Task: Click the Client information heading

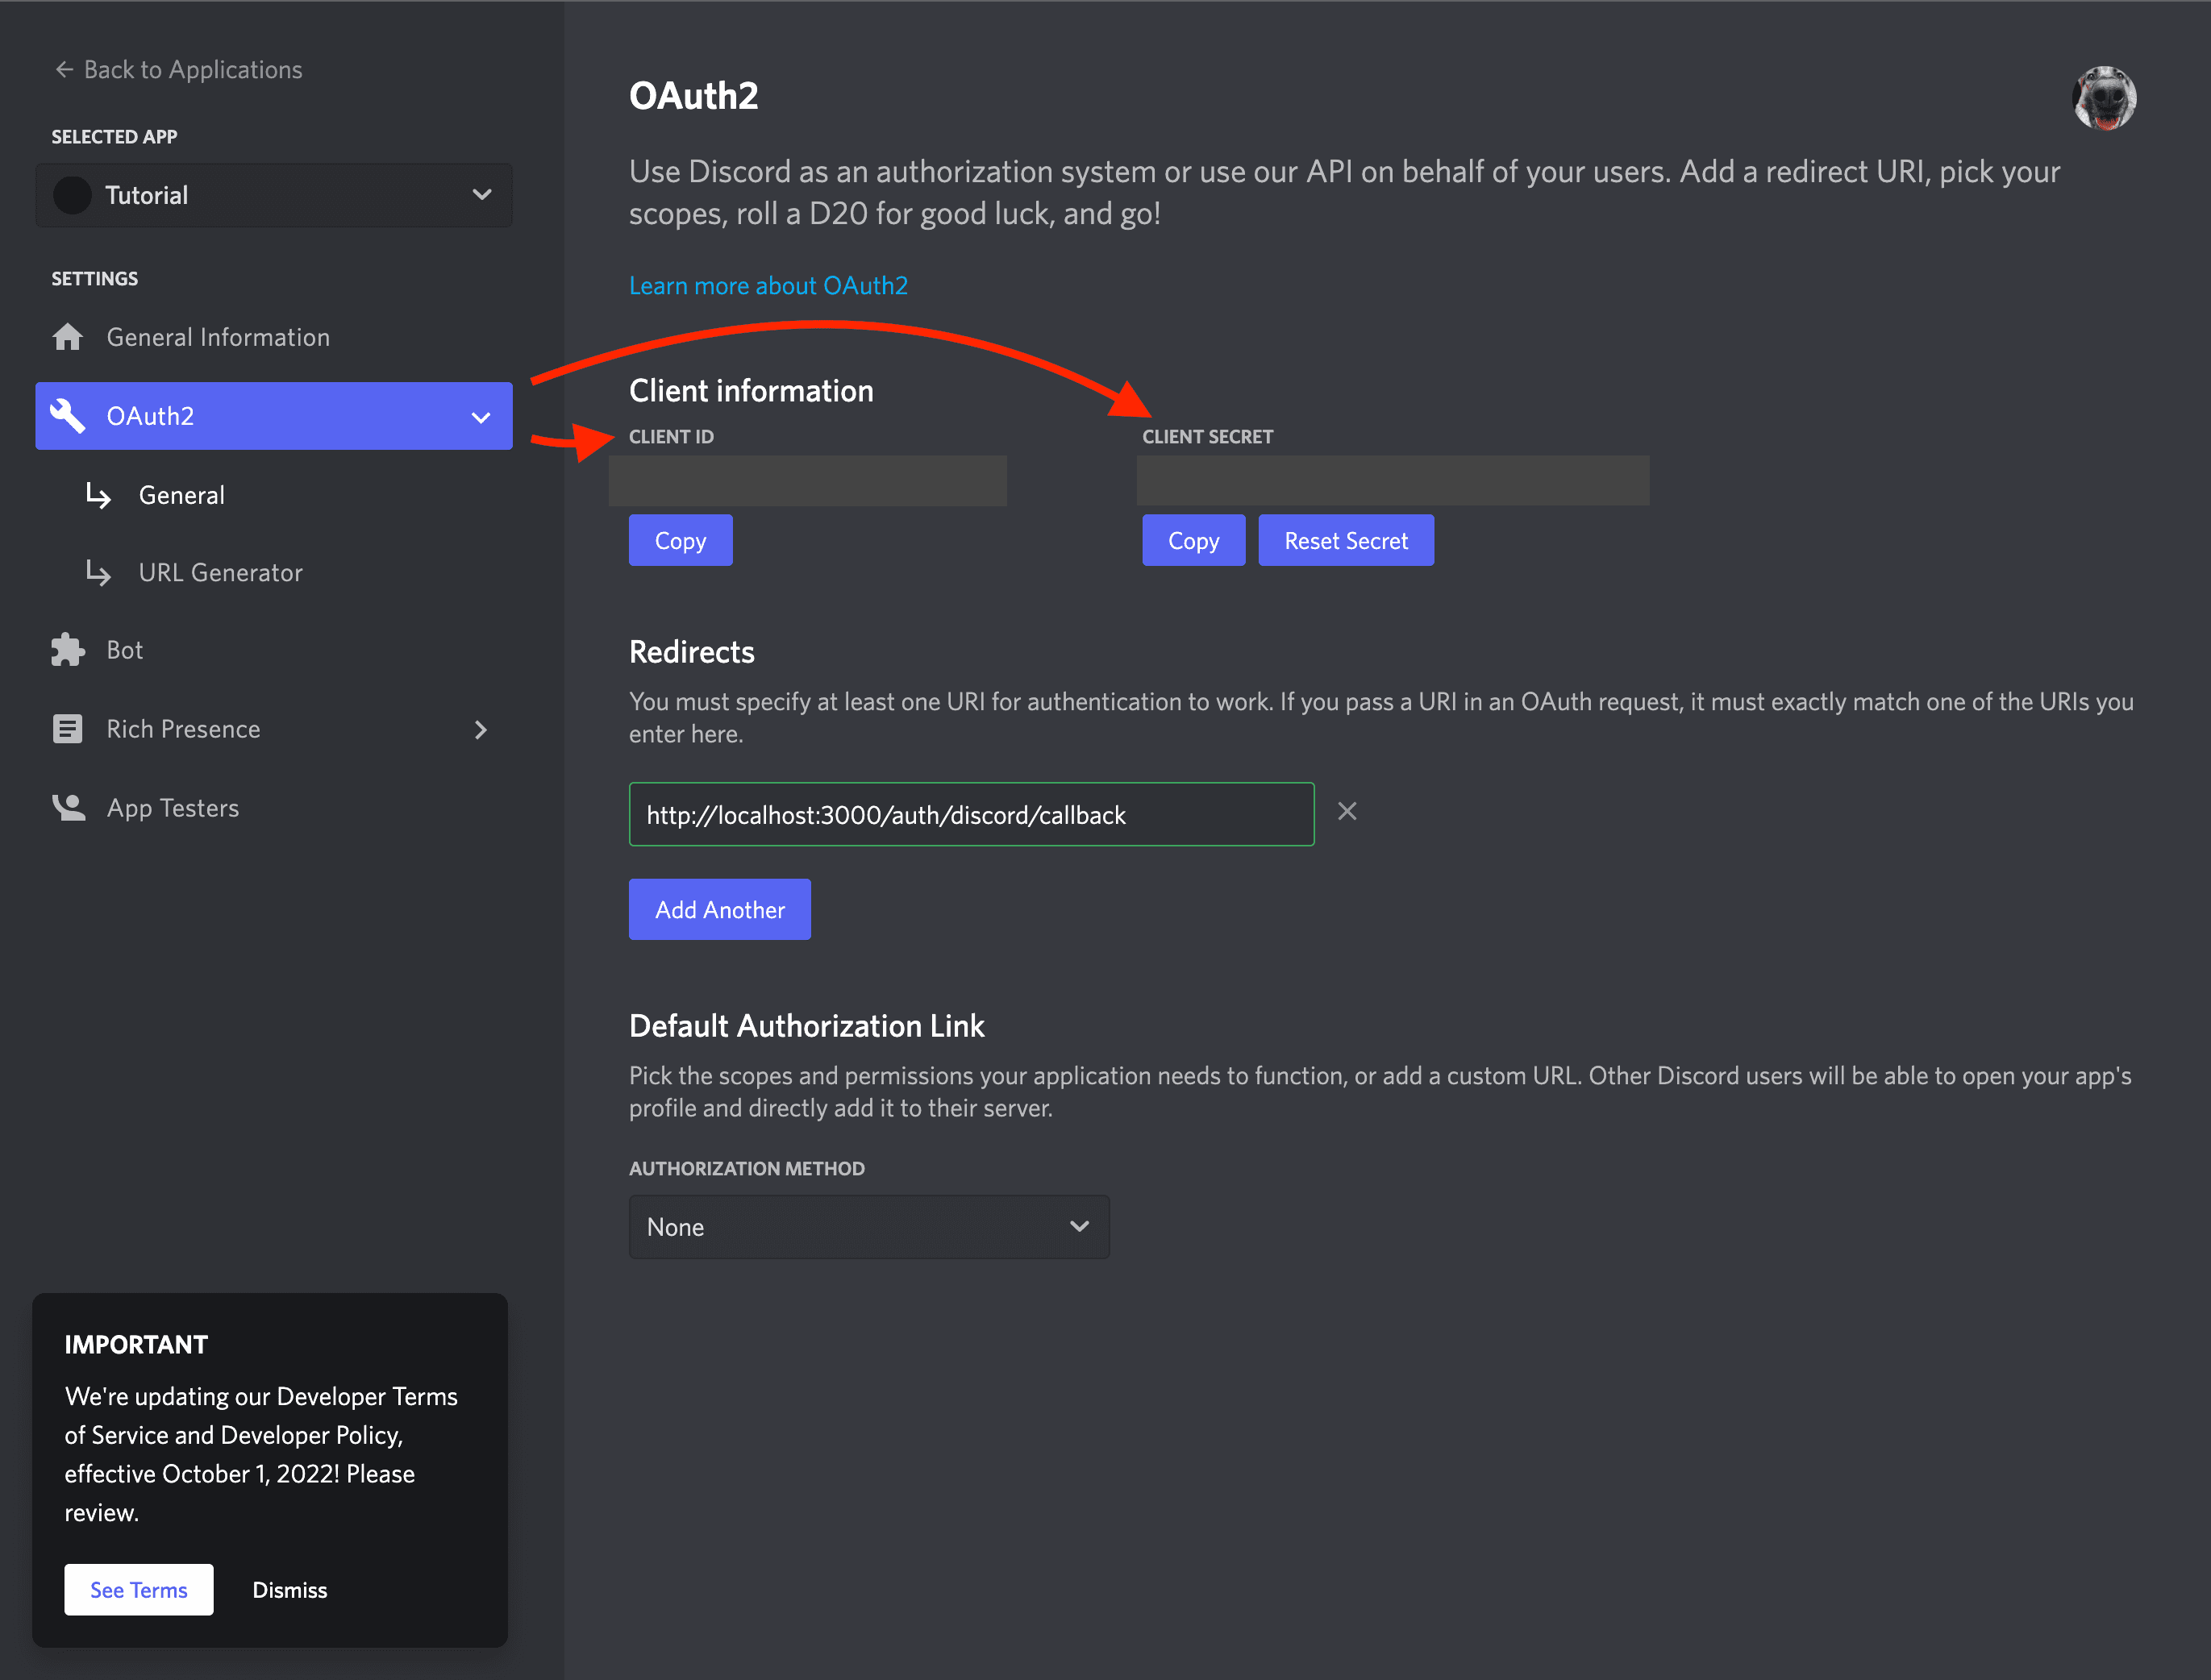Action: point(751,391)
